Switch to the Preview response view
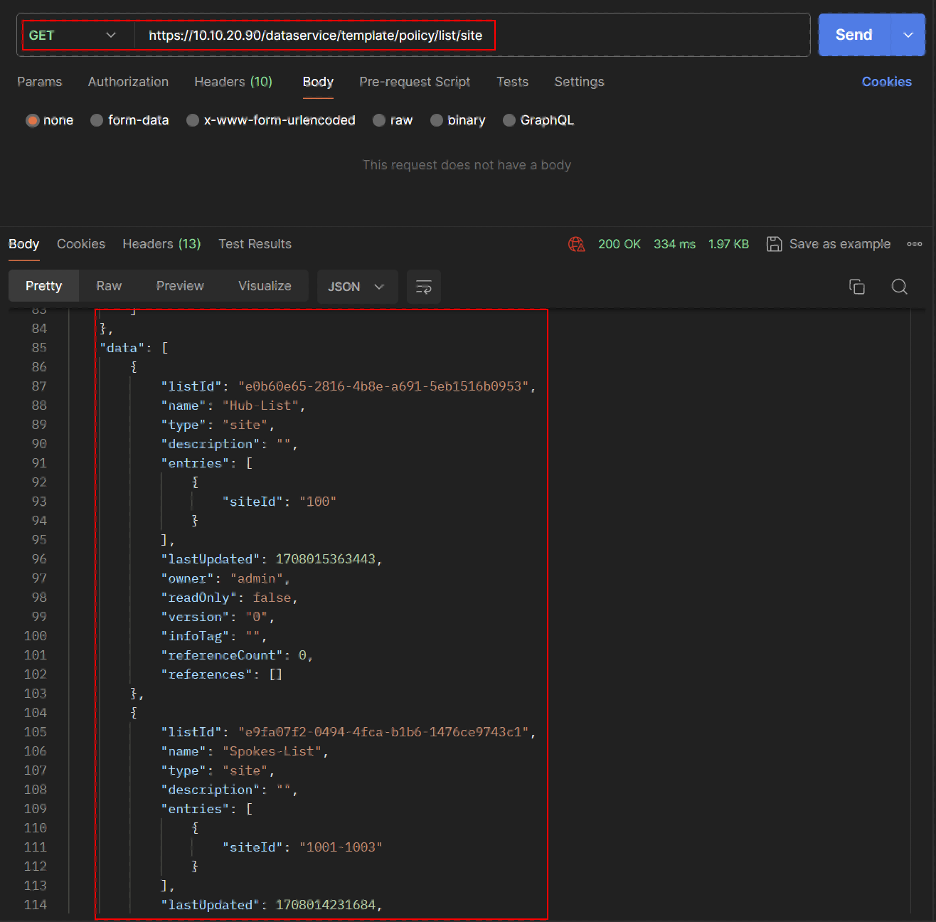 (x=180, y=286)
